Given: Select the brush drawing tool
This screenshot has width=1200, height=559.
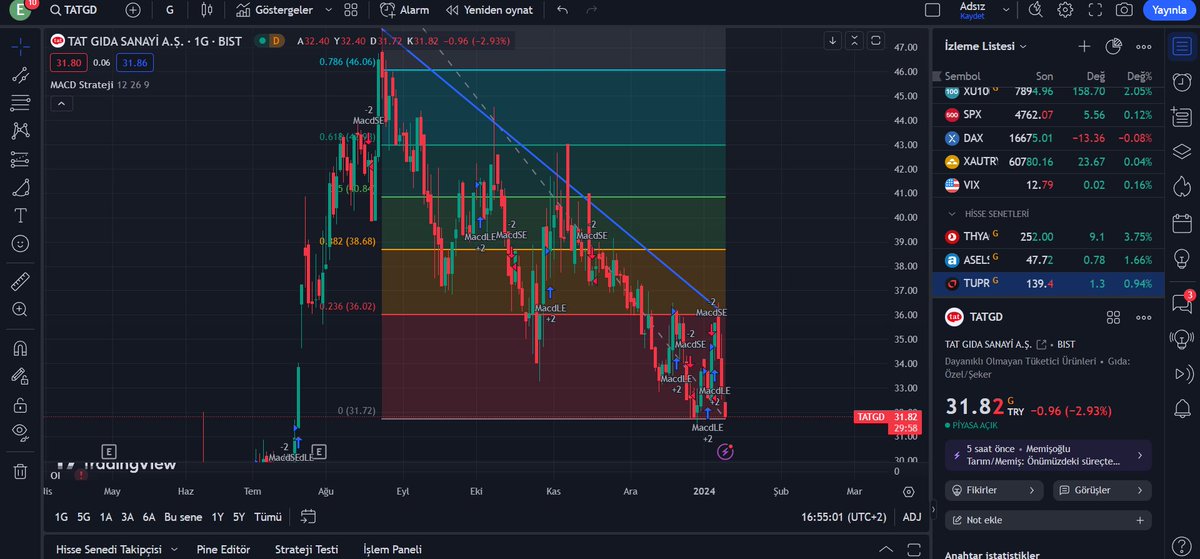Looking at the screenshot, I should pos(20,187).
